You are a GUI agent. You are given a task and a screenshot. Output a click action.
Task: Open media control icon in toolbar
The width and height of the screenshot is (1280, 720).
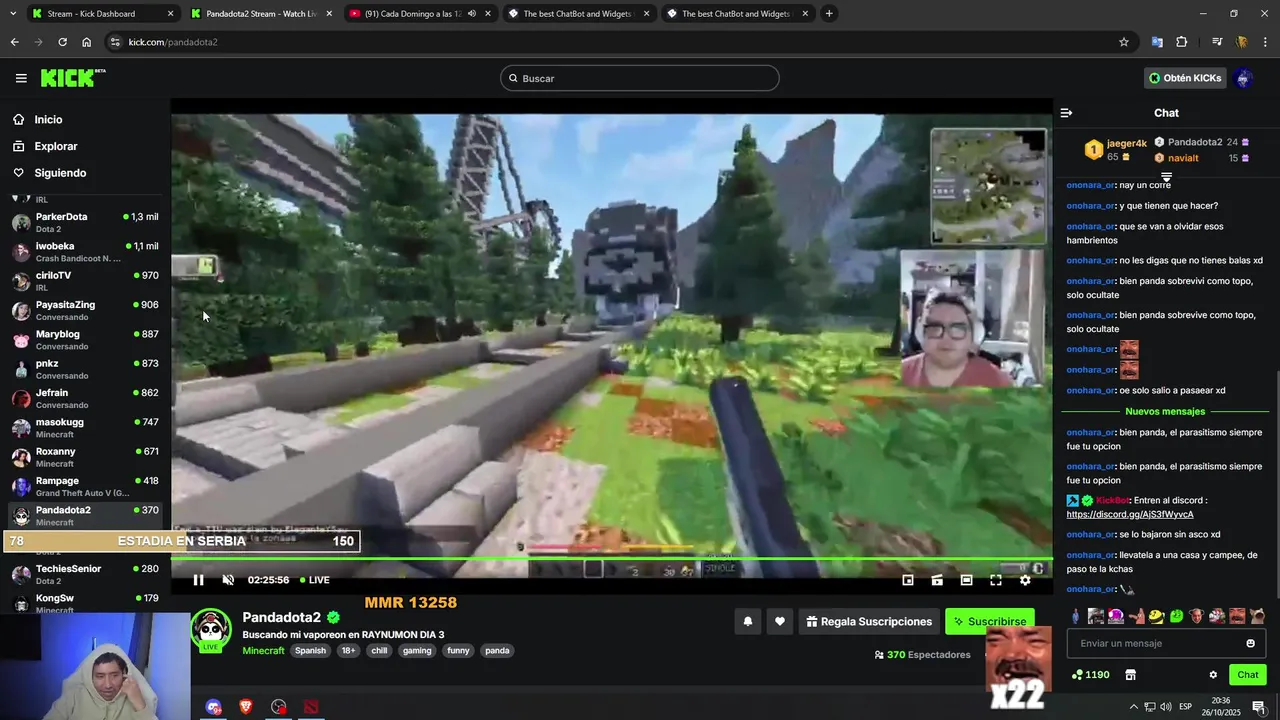point(1217,42)
